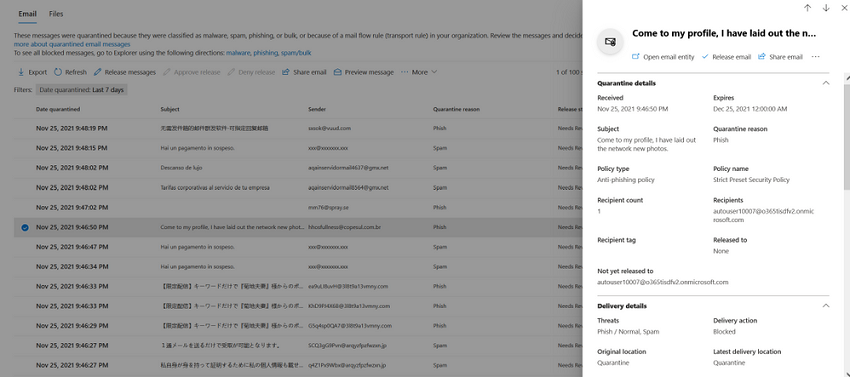Click the Release messages pencil icon
Screen dimensions: 850x377
[98, 72]
